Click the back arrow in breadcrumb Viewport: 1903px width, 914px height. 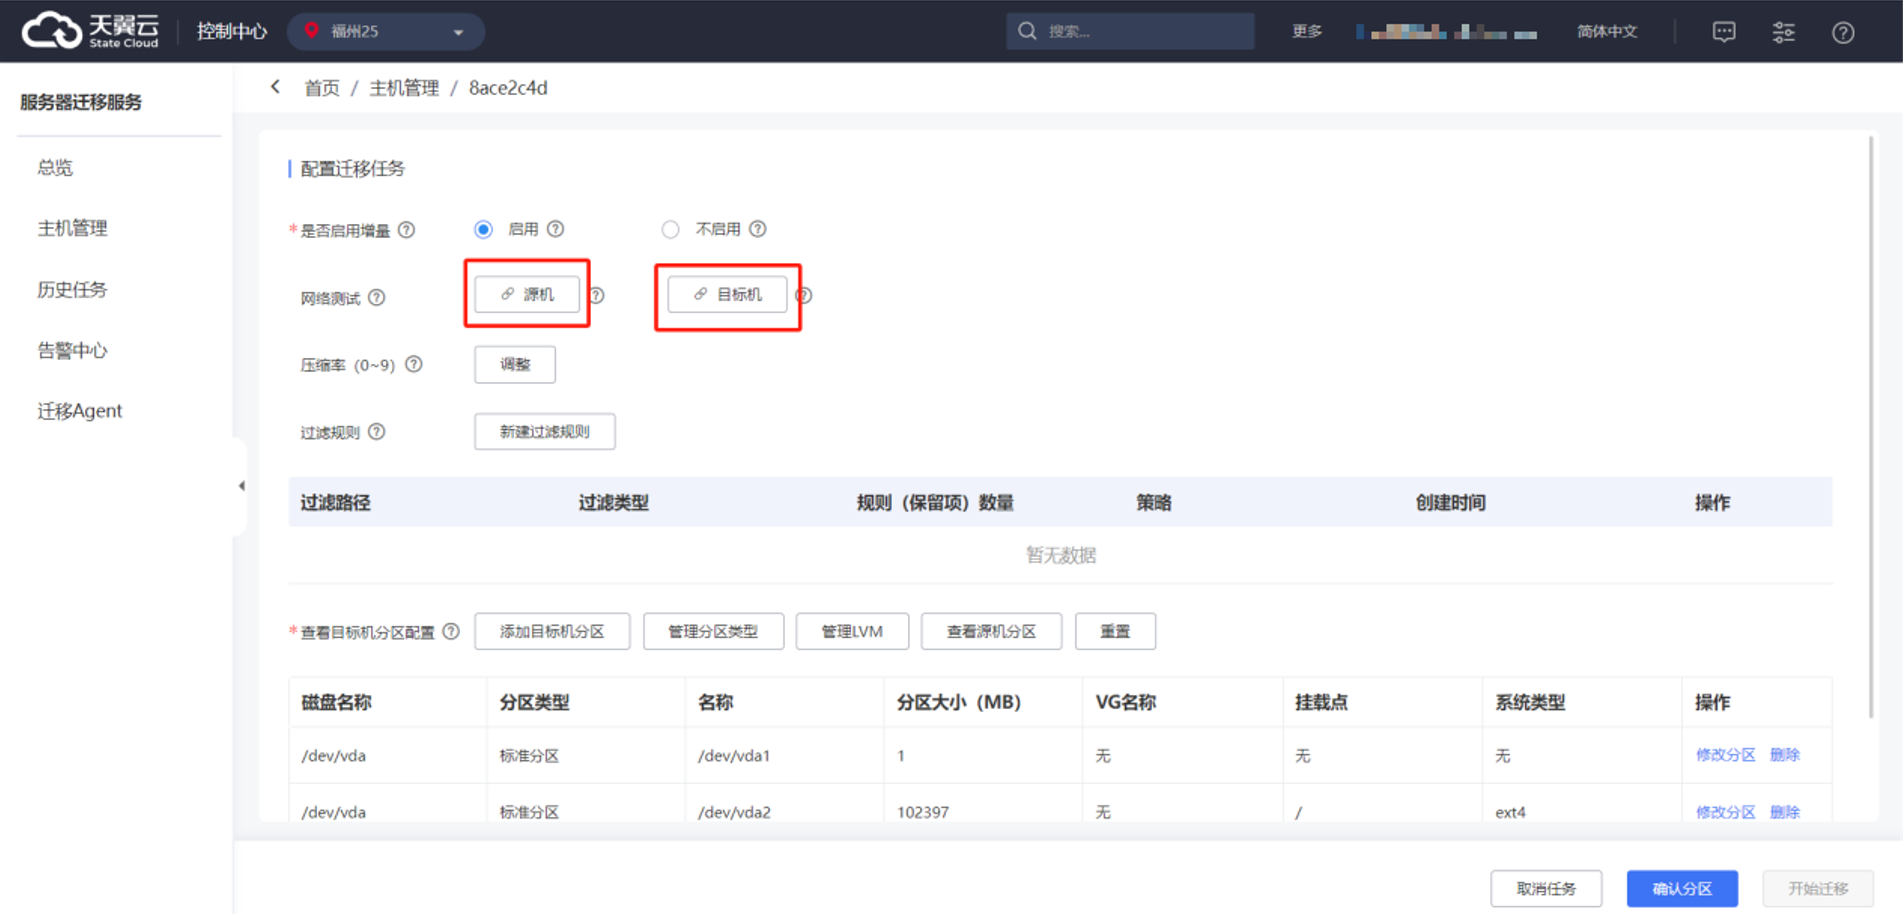[275, 87]
